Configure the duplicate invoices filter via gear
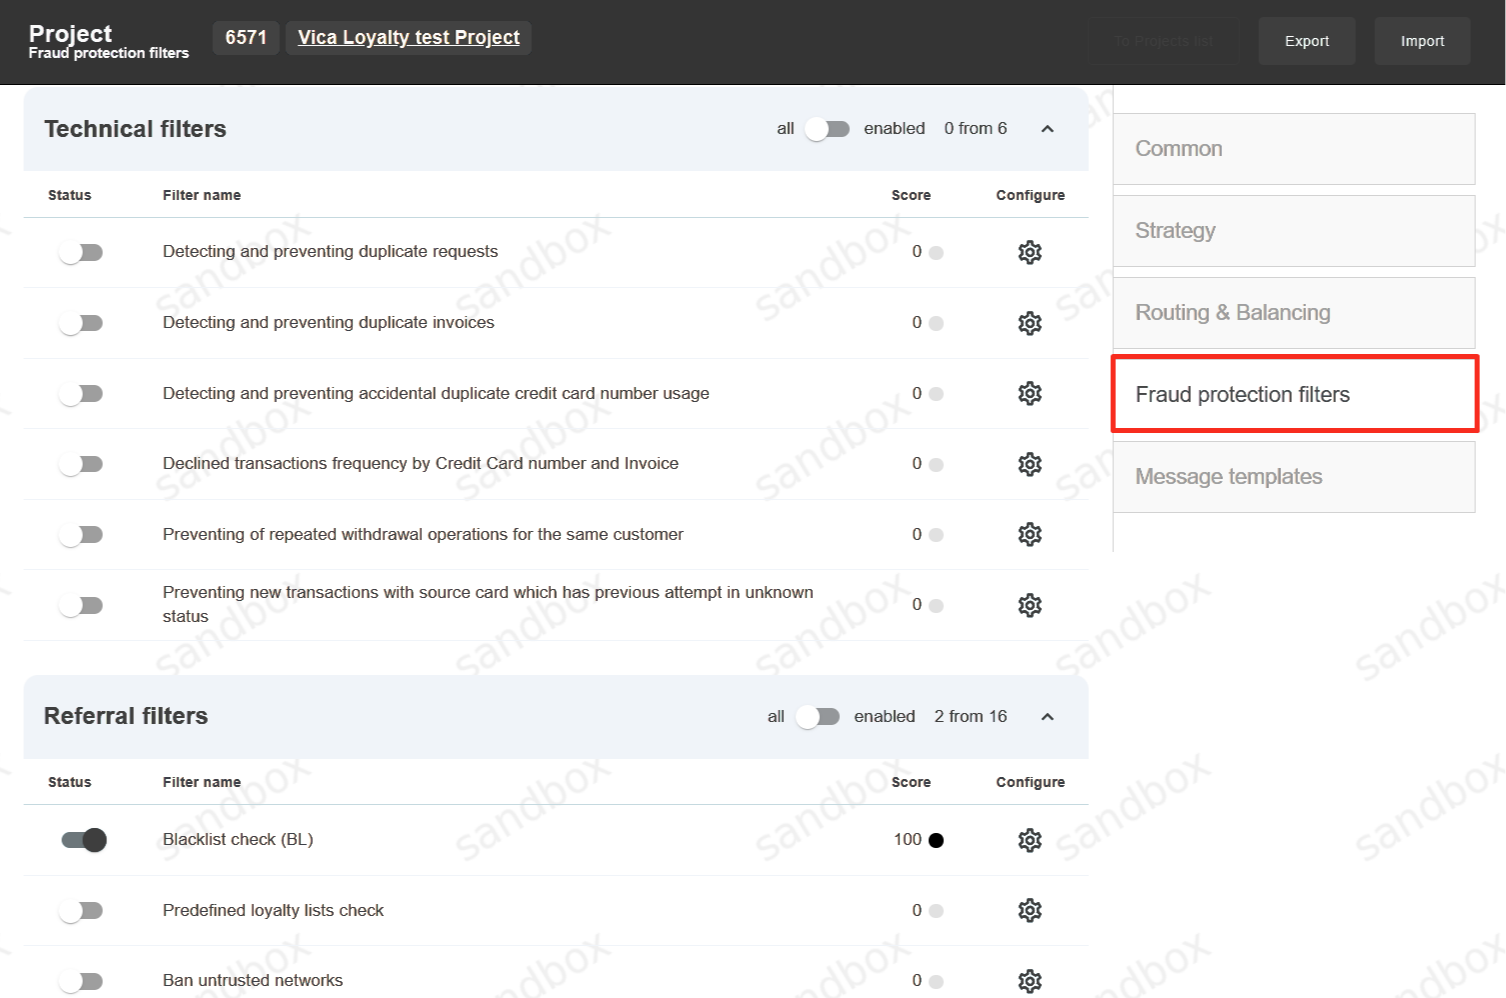 click(x=1029, y=323)
